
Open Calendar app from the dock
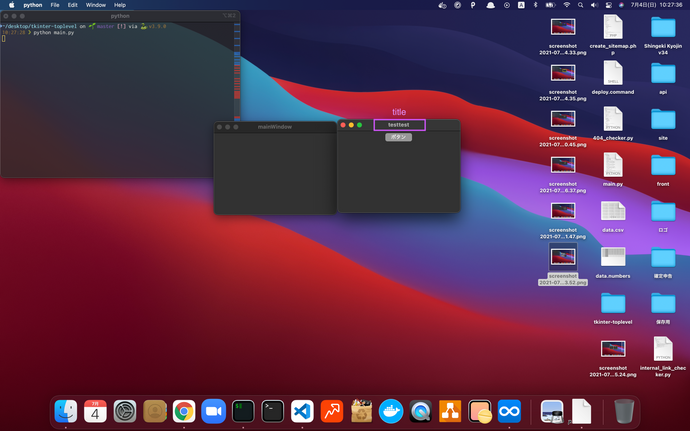pos(95,410)
